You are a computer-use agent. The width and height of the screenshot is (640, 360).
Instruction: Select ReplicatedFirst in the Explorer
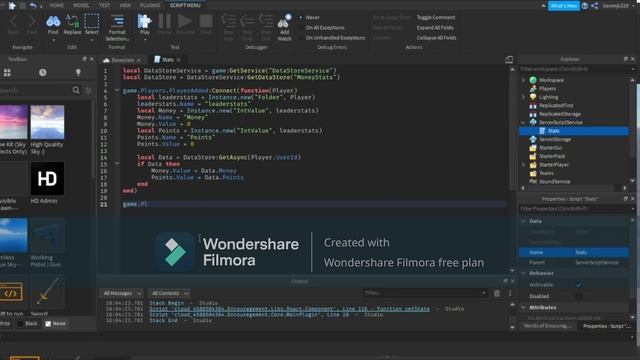(556, 105)
